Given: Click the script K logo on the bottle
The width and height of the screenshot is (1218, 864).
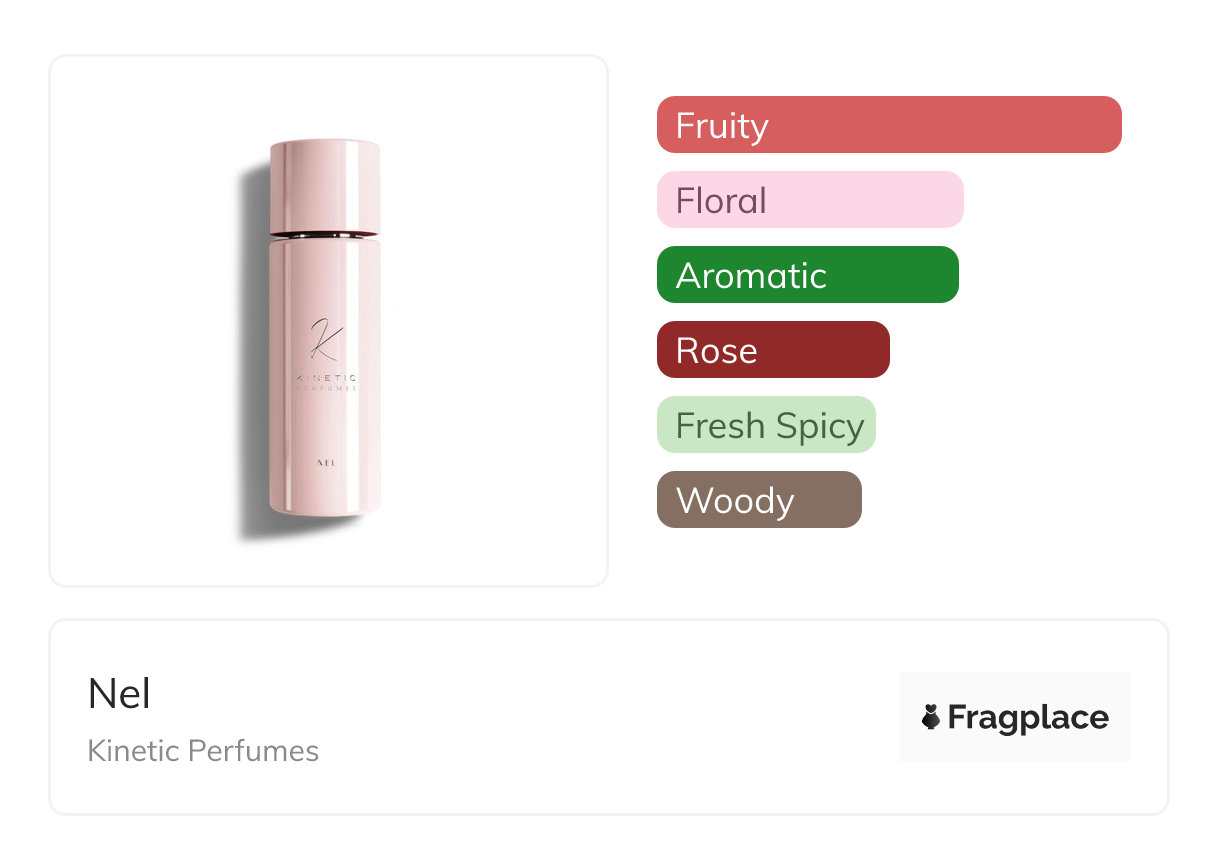Looking at the screenshot, I should click(x=323, y=340).
